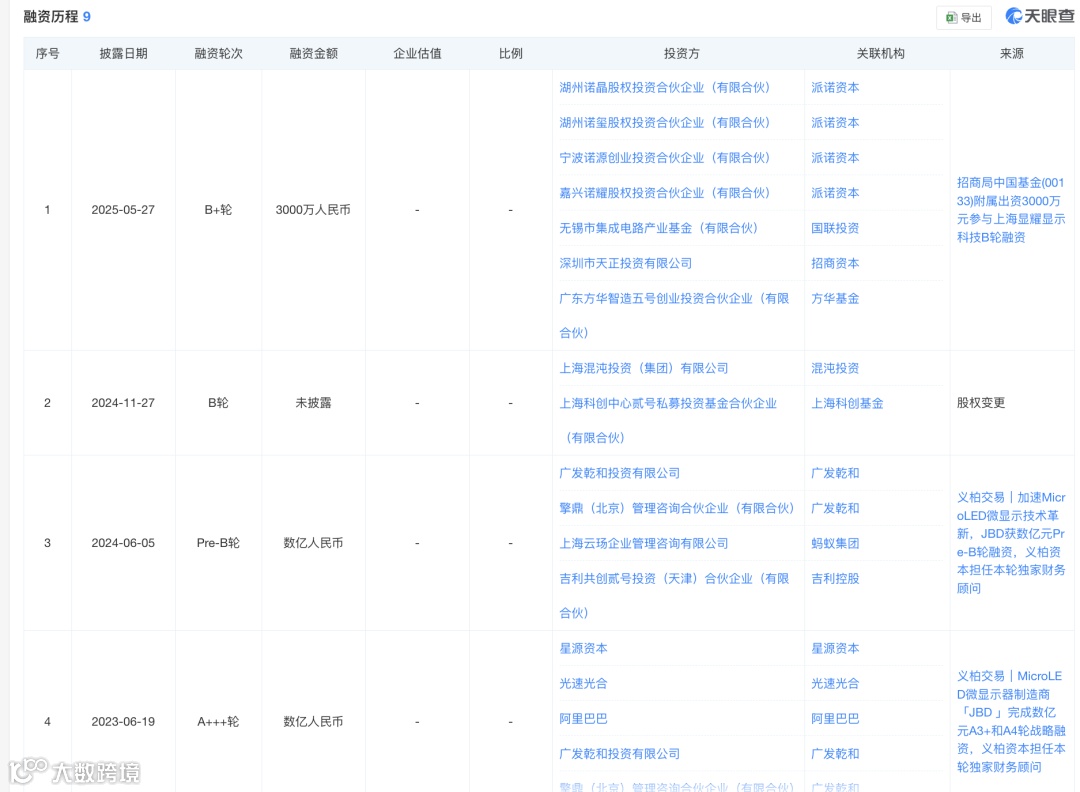Open related institution 方华基金
Screen dimensions: 1080x792
[x=835, y=298]
